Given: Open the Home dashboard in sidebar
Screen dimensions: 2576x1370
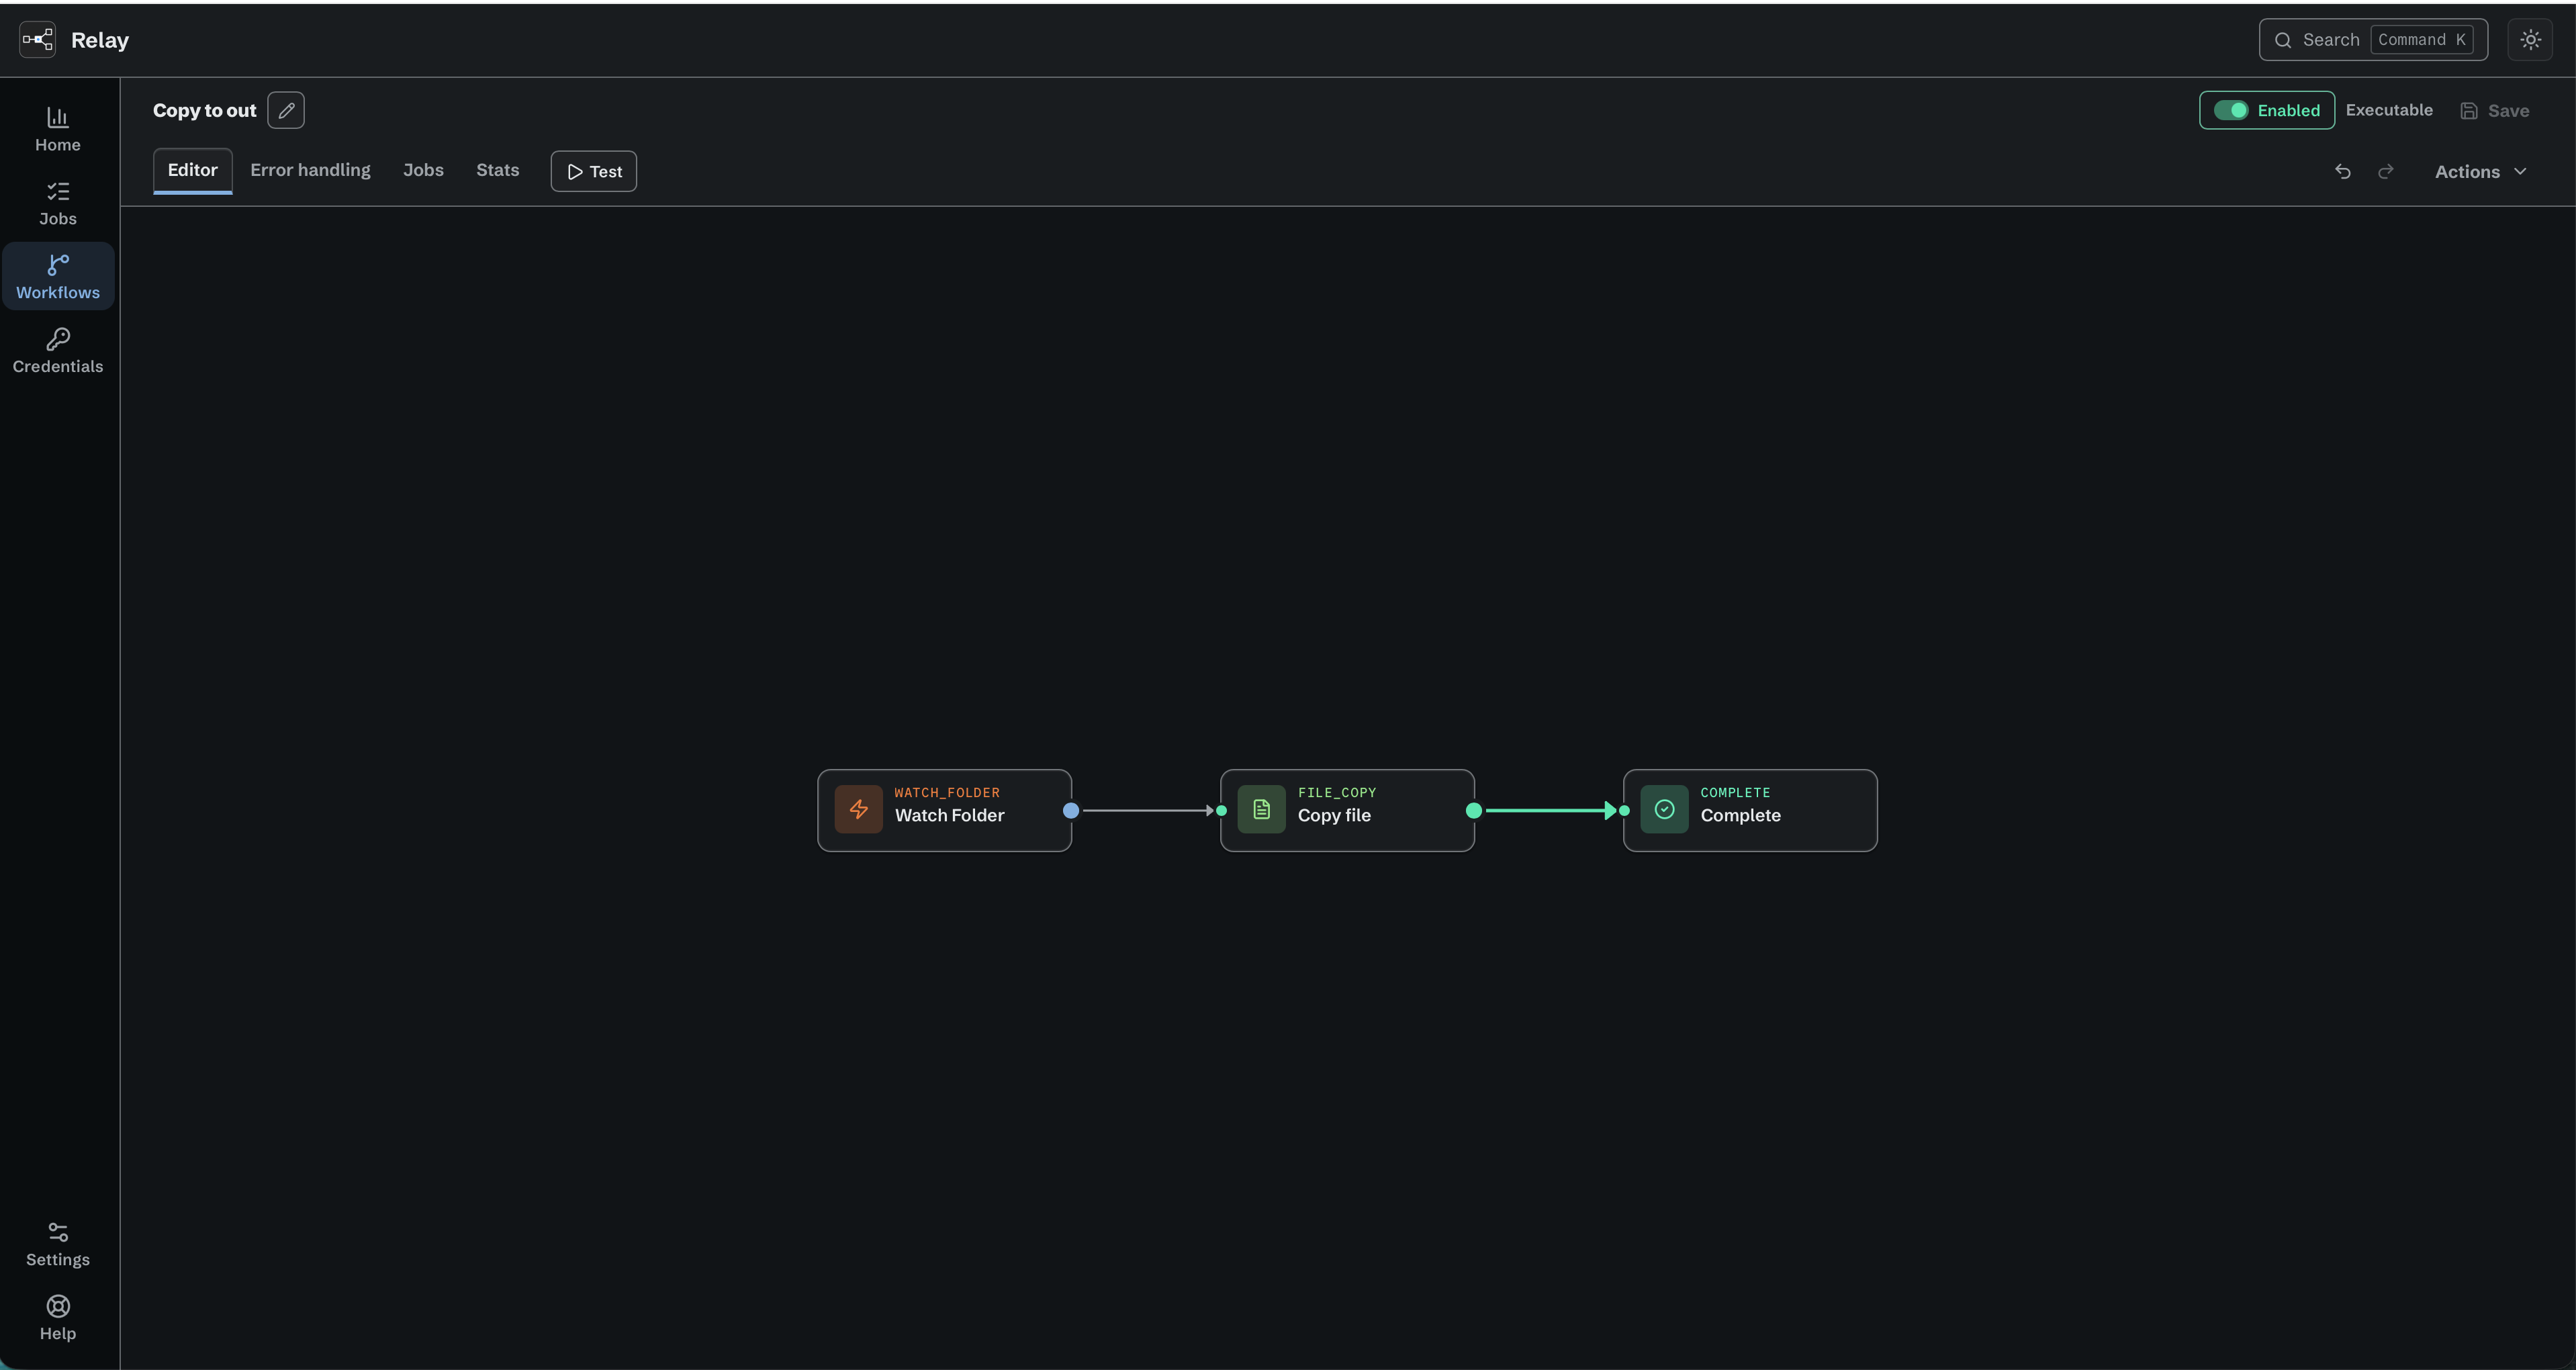Looking at the screenshot, I should [58, 130].
